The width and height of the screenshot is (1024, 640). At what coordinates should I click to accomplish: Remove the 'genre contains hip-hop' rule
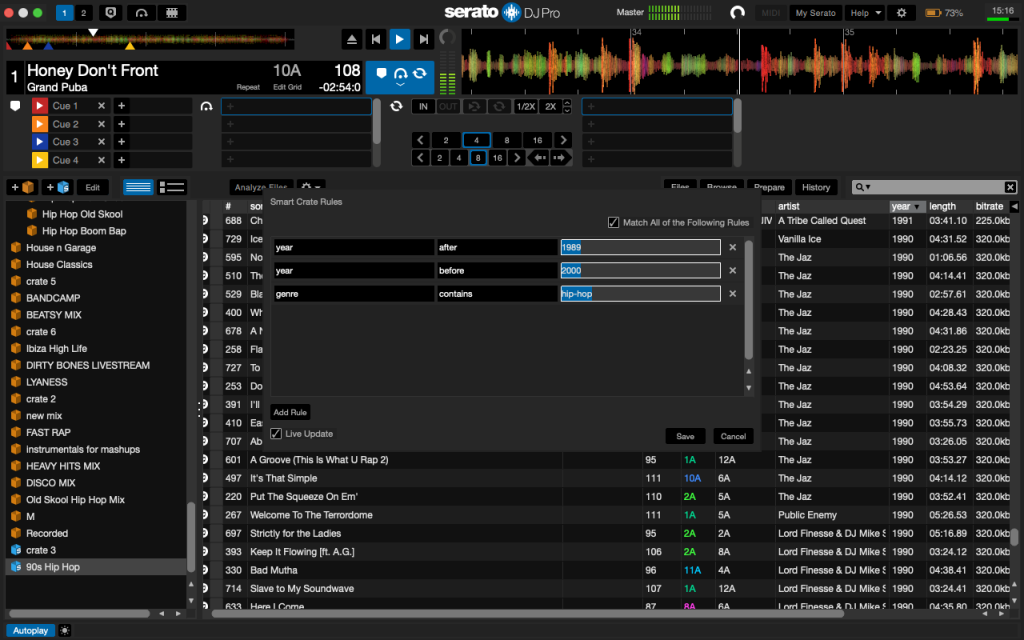coord(733,294)
